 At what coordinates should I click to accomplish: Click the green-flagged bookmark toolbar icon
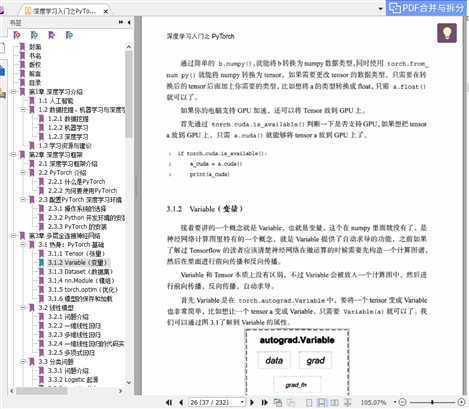(34, 35)
